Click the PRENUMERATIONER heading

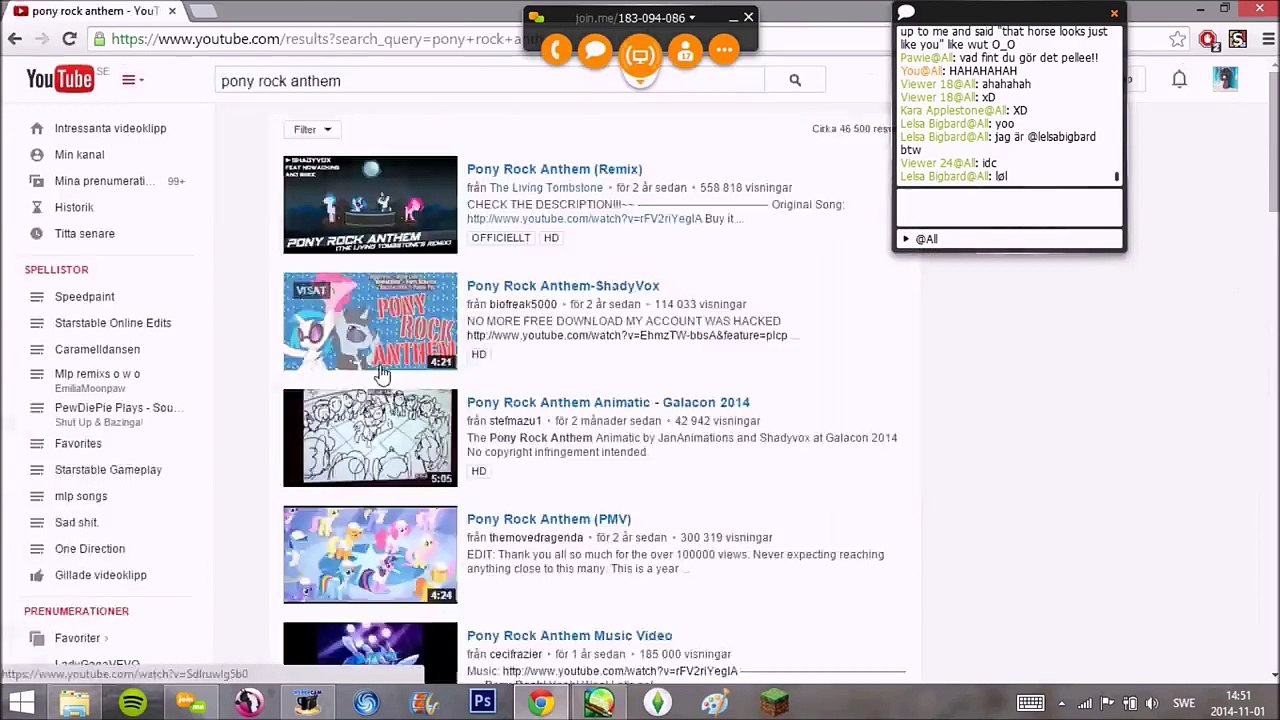pyautogui.click(x=77, y=611)
